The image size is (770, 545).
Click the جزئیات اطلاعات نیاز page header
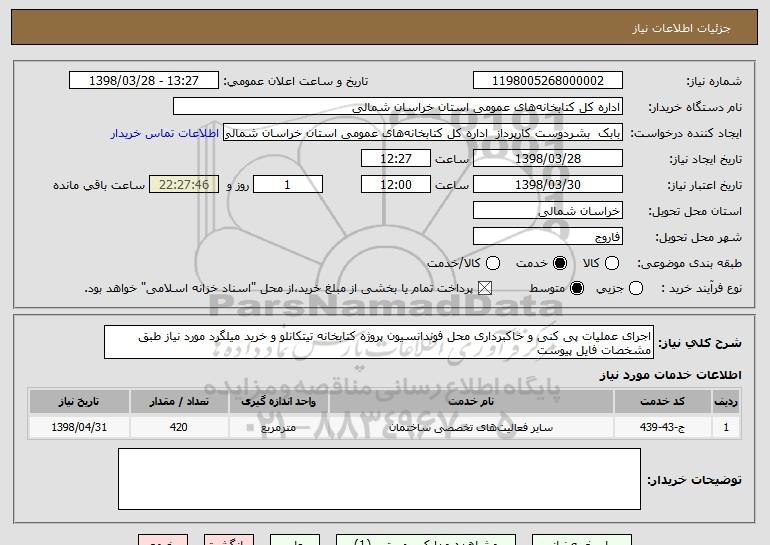pos(681,28)
